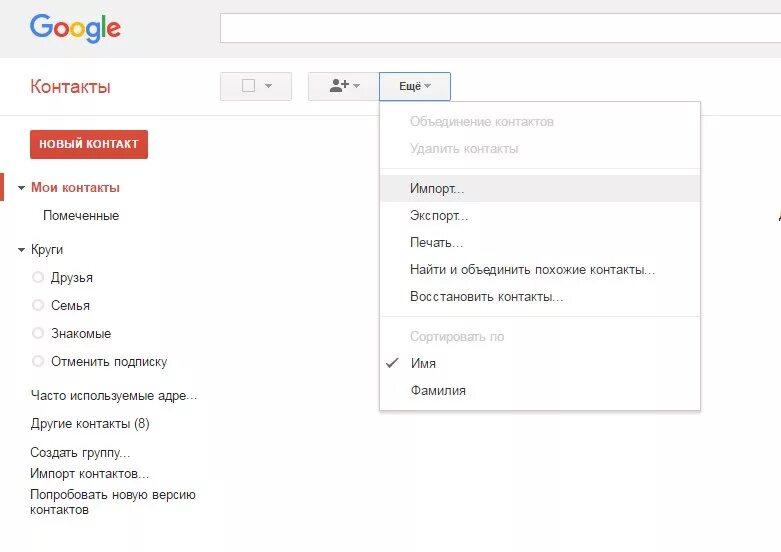Select the Друзья circle
This screenshot has height=552, width=781.
tap(72, 277)
